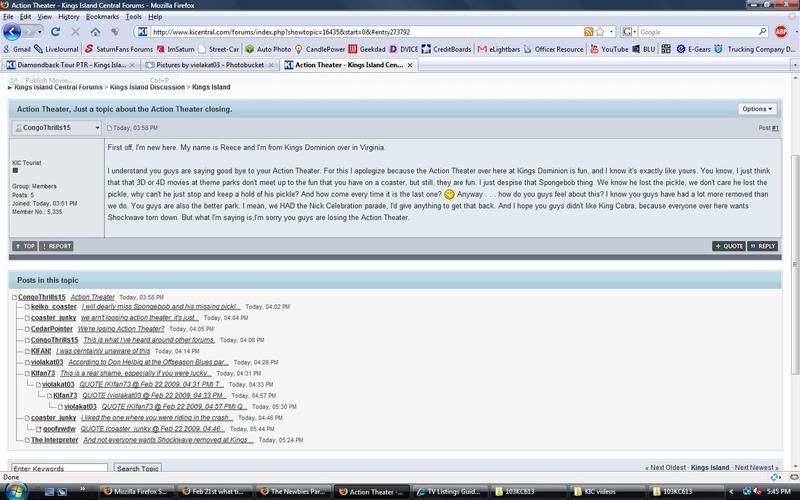This screenshot has width=800, height=500.
Task: Click the REPLY button
Action: [x=763, y=246]
